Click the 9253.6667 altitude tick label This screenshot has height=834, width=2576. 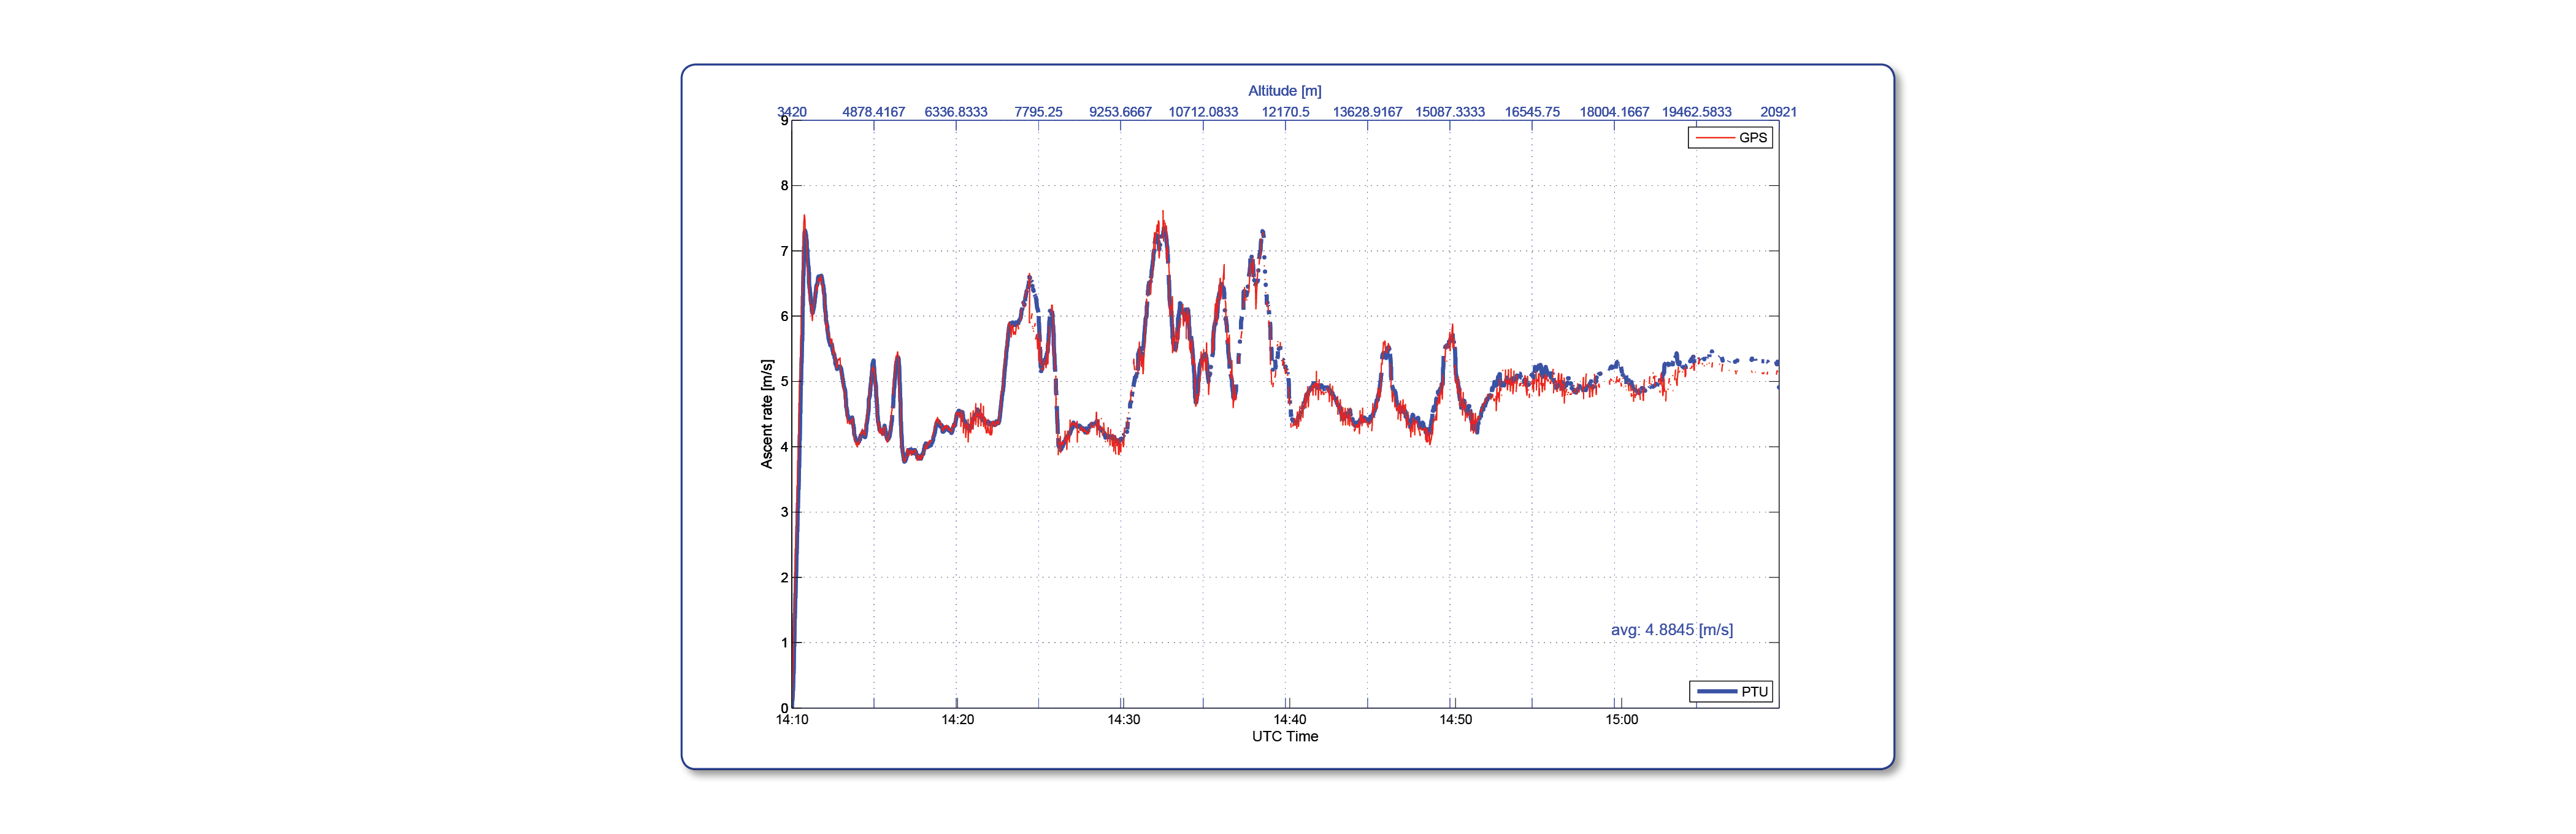coord(1120,112)
